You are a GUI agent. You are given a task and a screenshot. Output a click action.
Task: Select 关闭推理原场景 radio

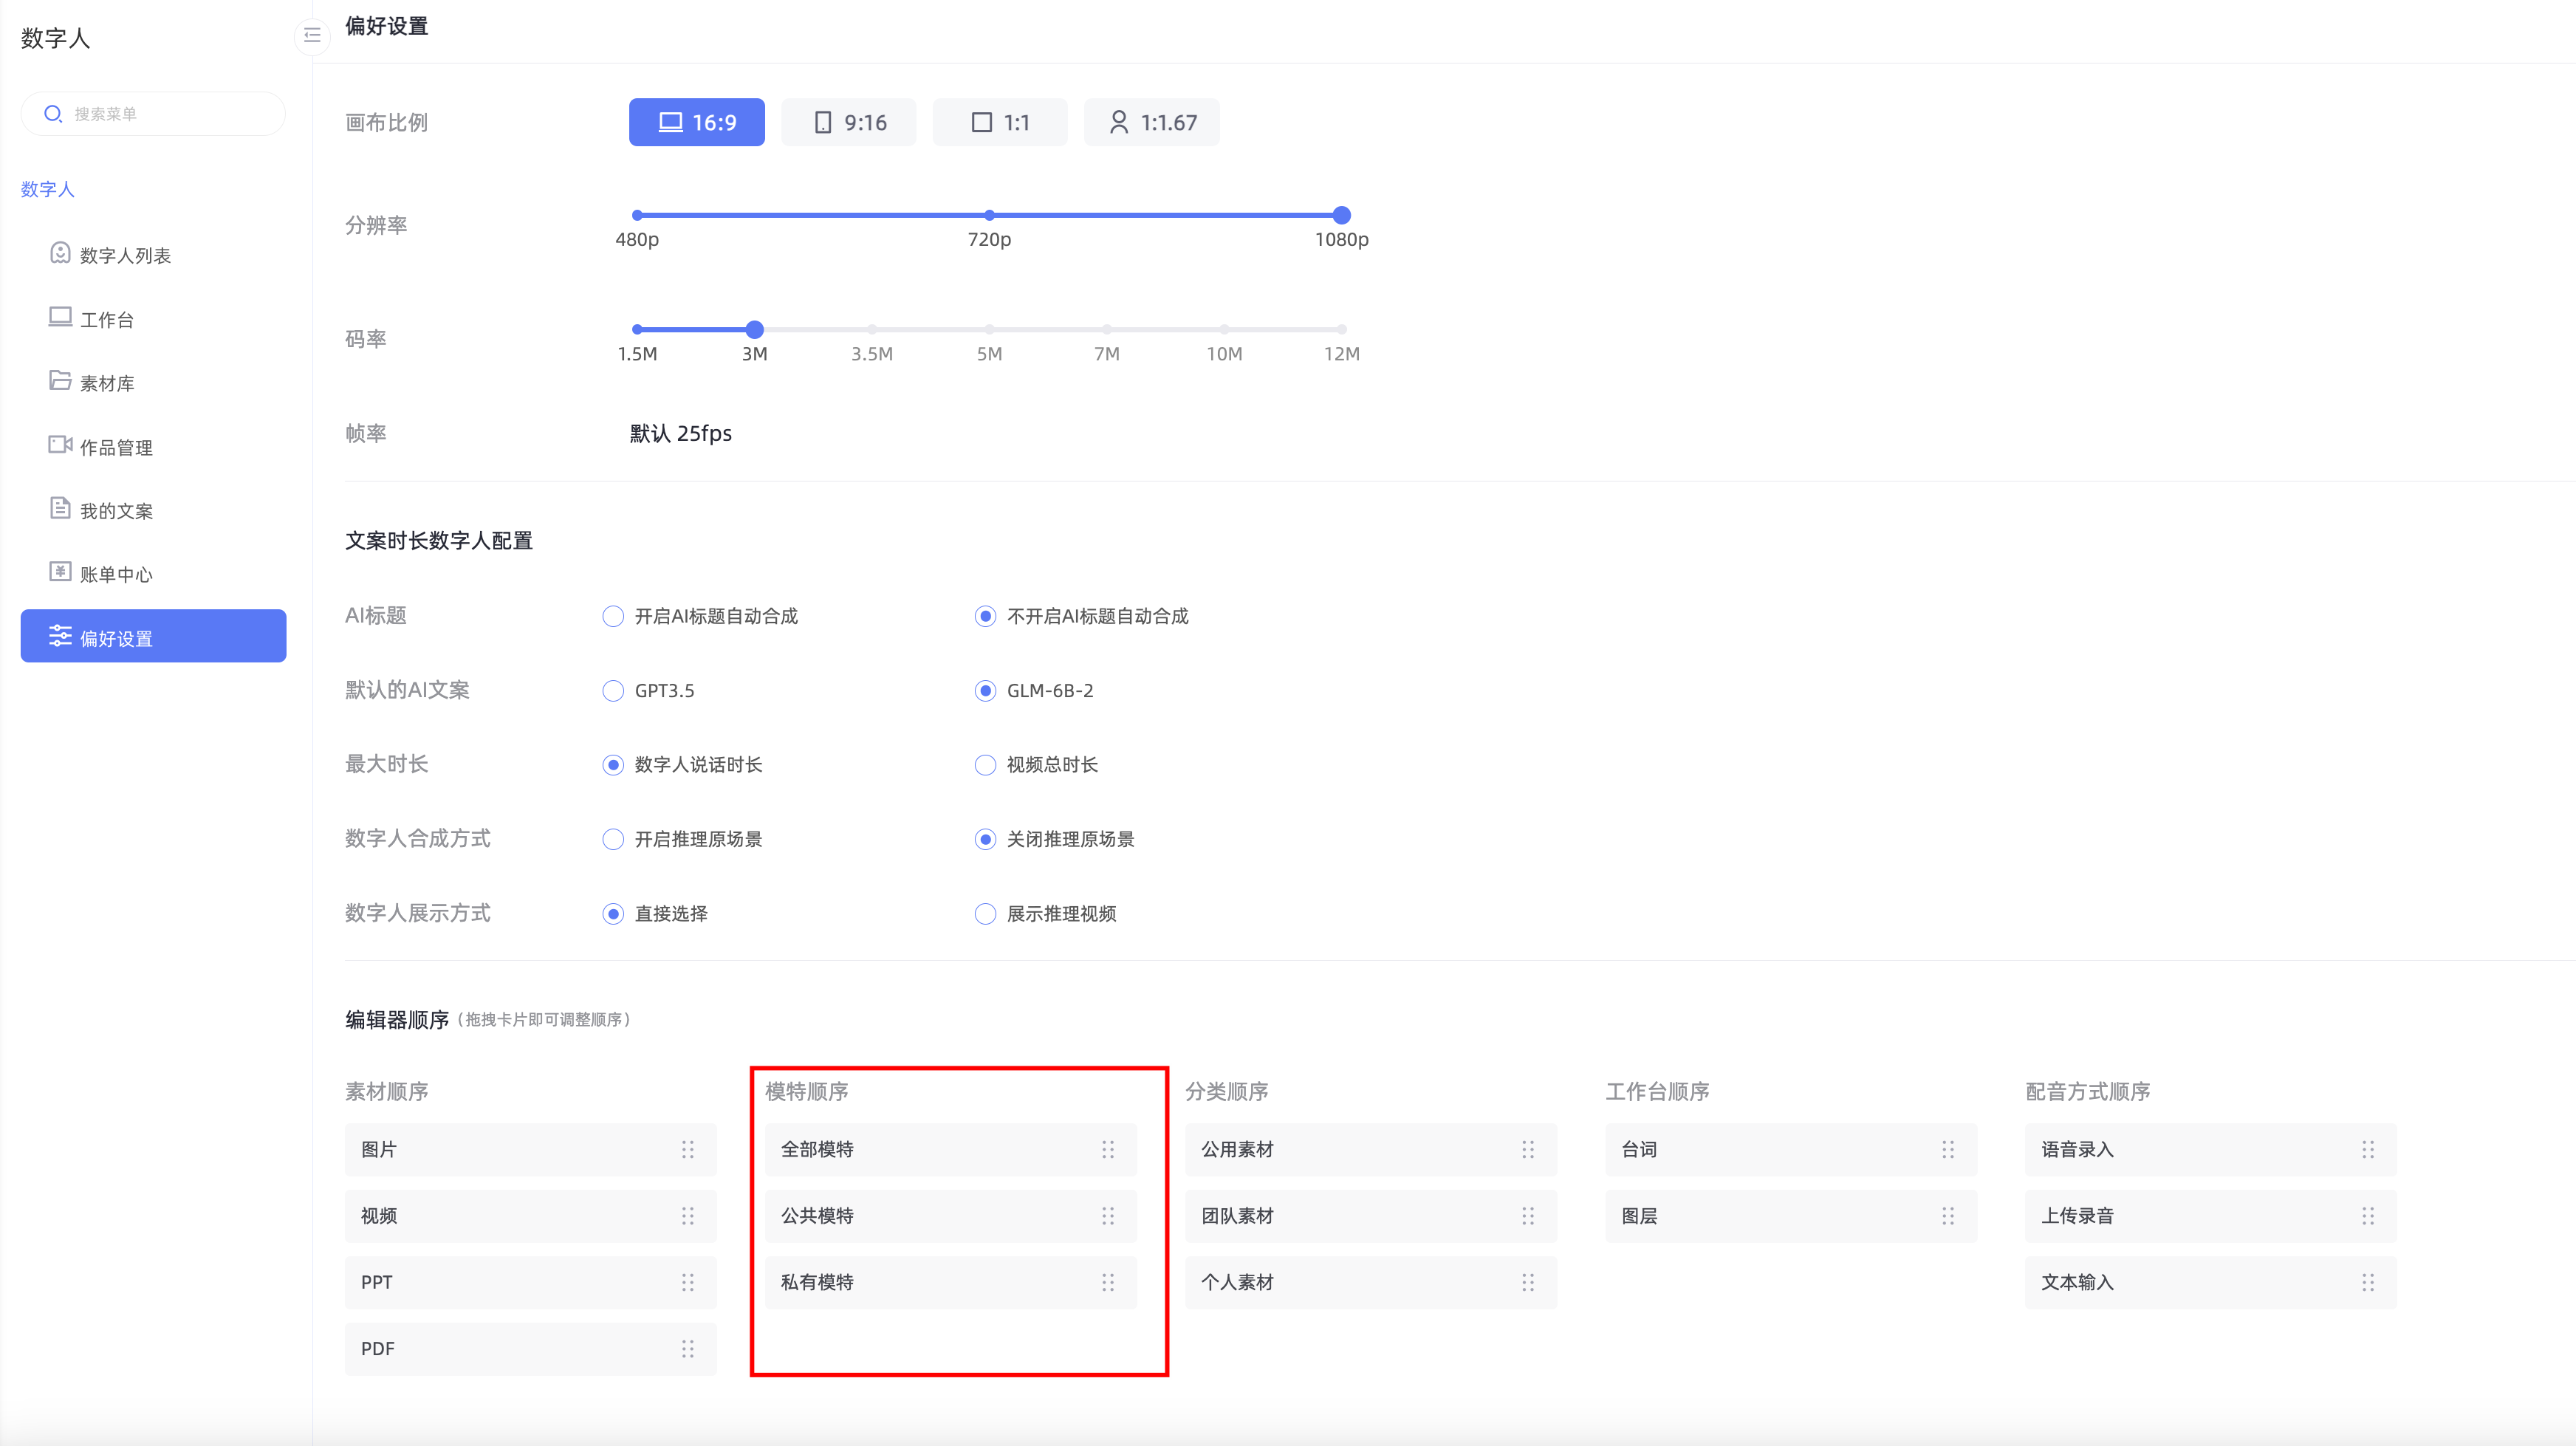pos(985,839)
